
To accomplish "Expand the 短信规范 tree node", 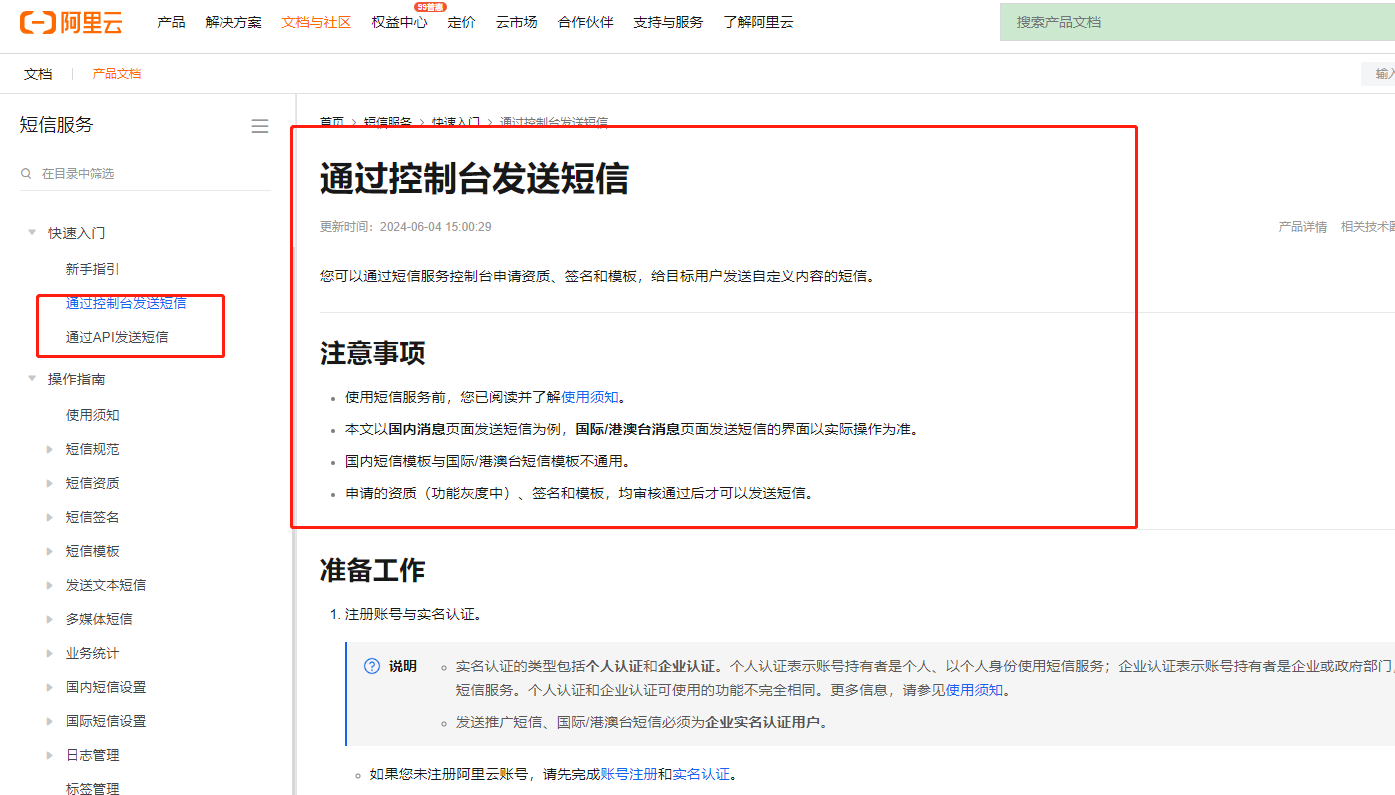I will click(x=50, y=449).
